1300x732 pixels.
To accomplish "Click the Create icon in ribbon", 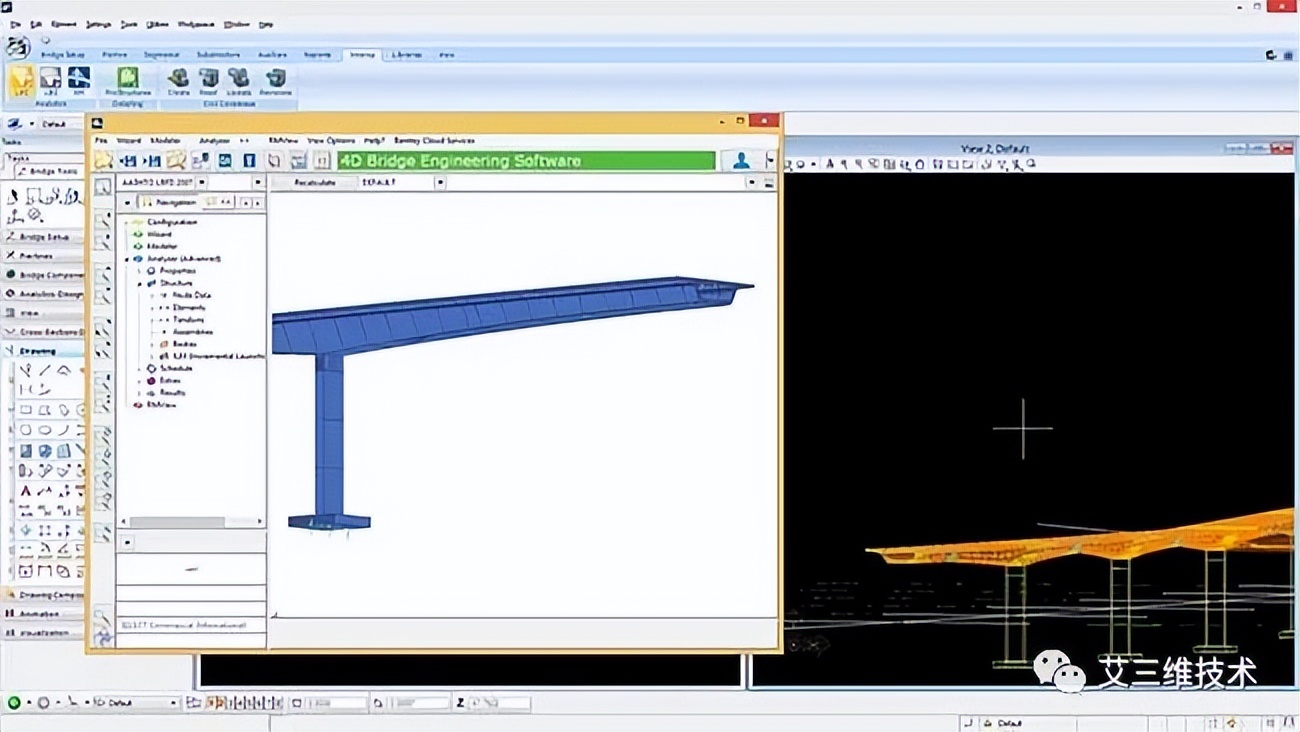I will 178,80.
